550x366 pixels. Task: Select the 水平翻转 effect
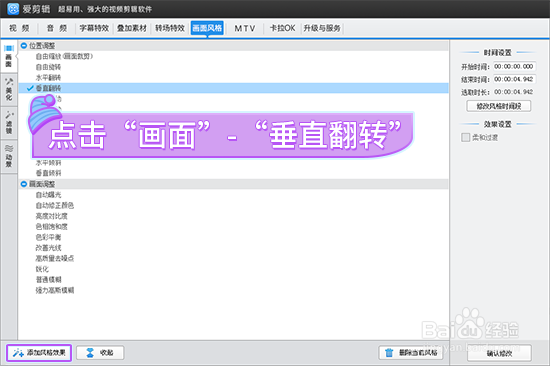pyautogui.click(x=48, y=77)
